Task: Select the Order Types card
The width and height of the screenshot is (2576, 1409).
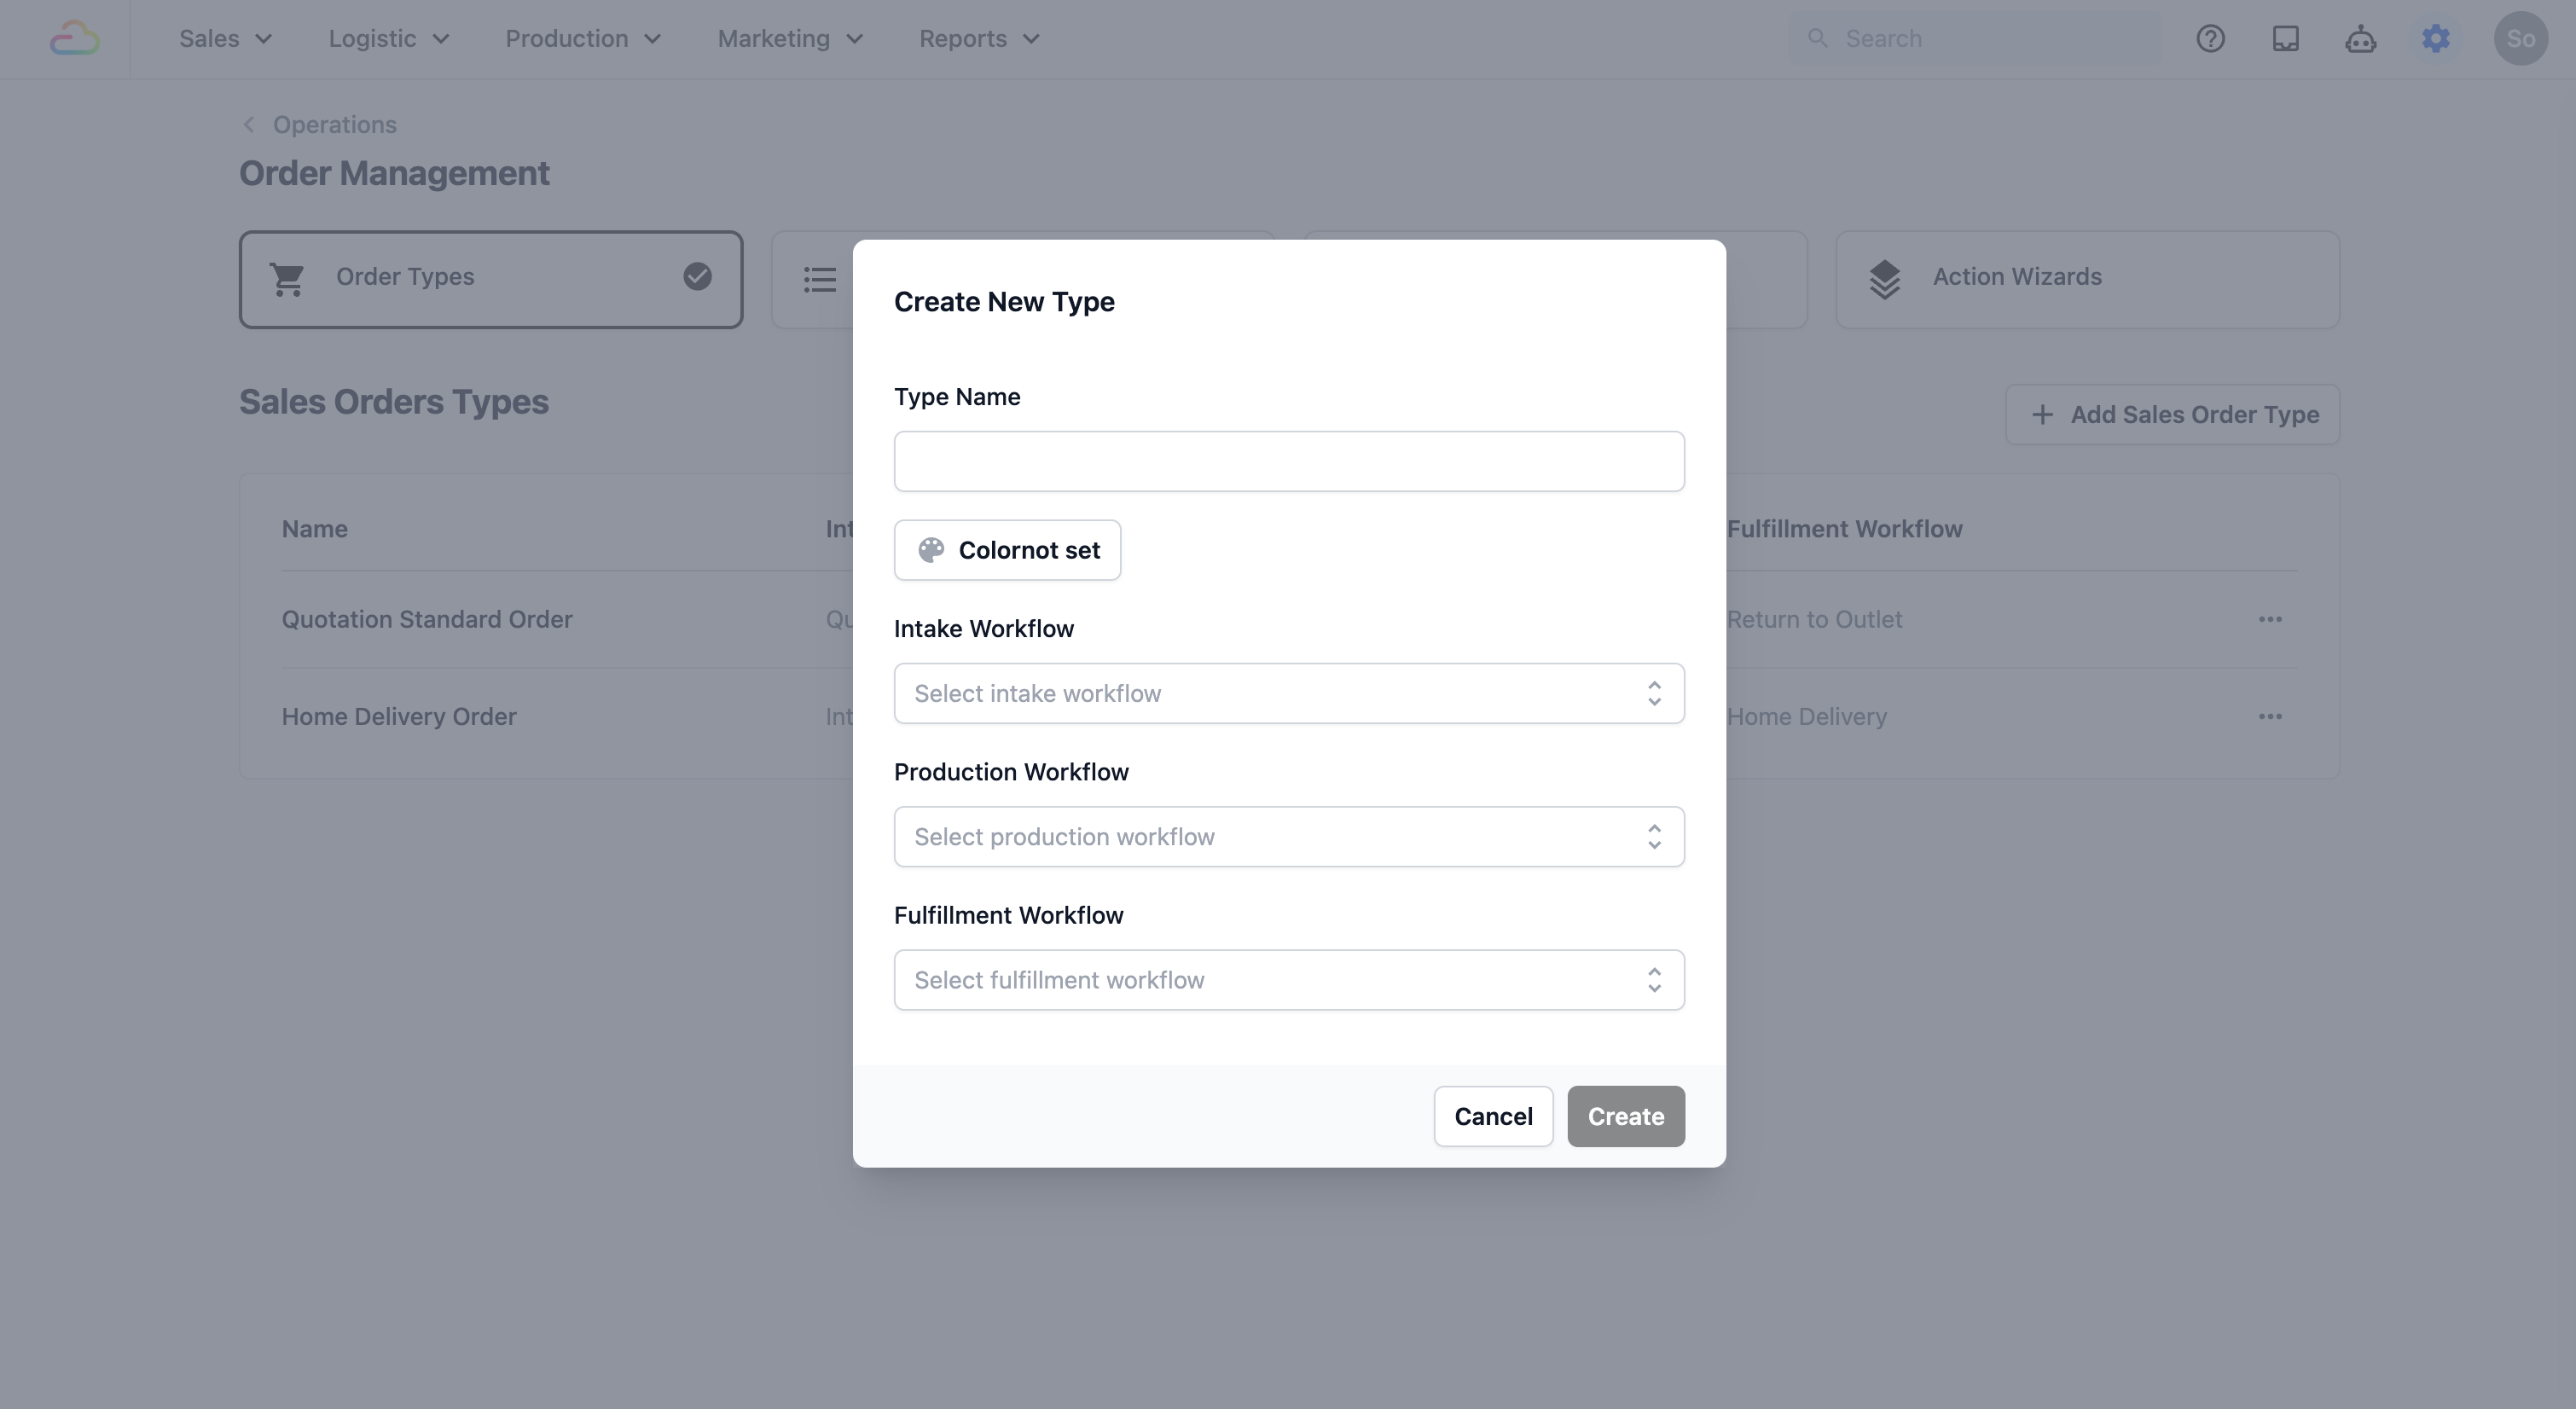Action: (x=490, y=279)
